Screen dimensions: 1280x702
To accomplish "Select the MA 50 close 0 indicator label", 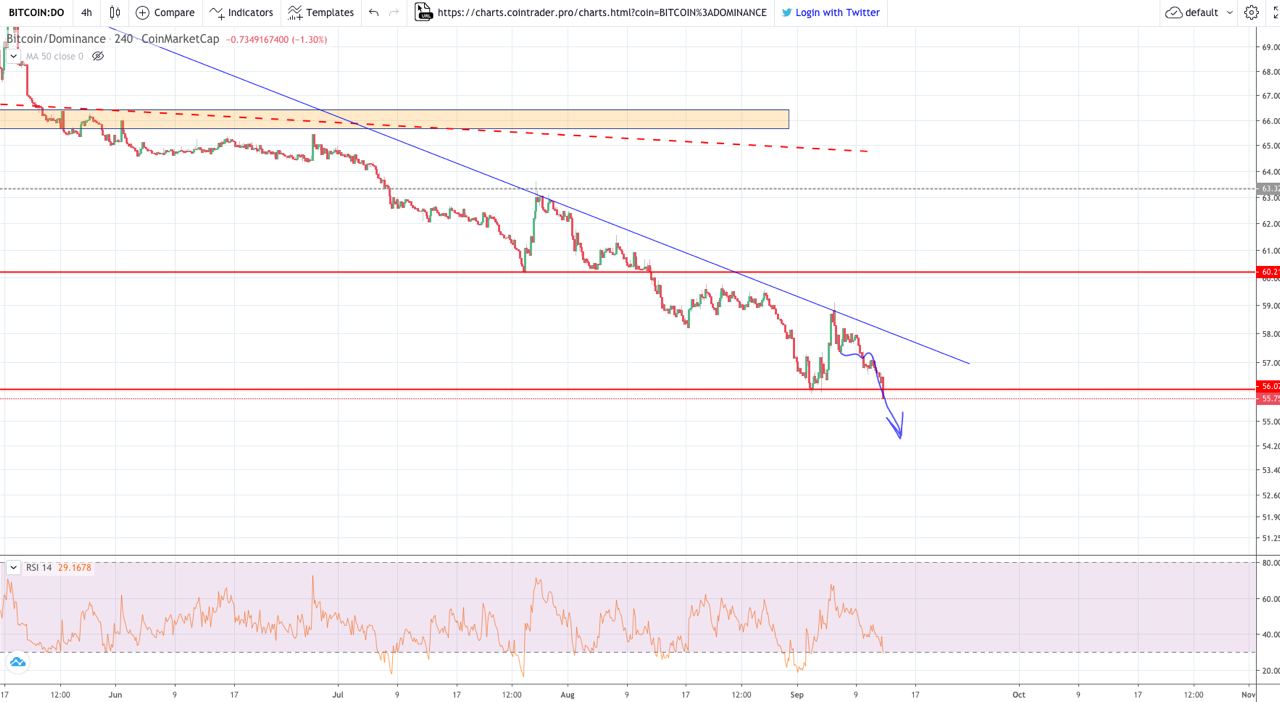I will pos(55,56).
